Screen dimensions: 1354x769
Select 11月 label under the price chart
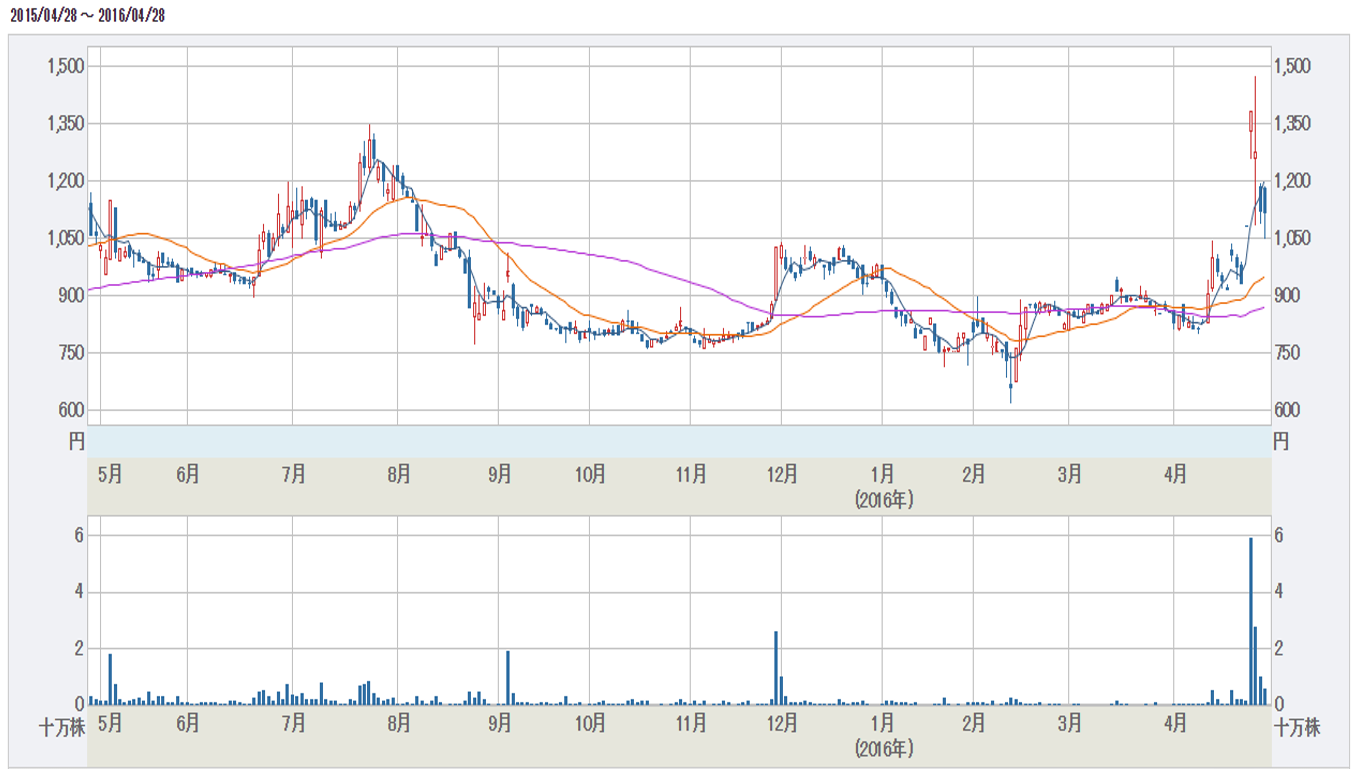(x=691, y=474)
